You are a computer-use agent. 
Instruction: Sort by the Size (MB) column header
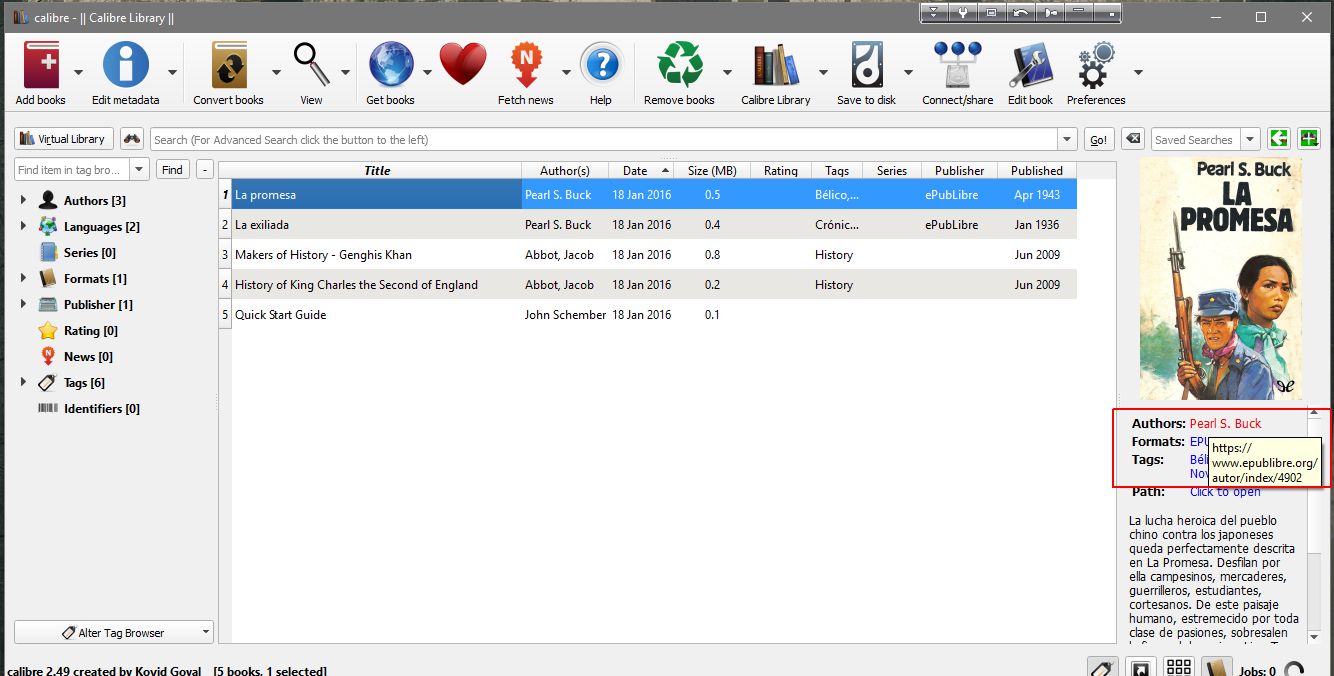[x=712, y=170]
